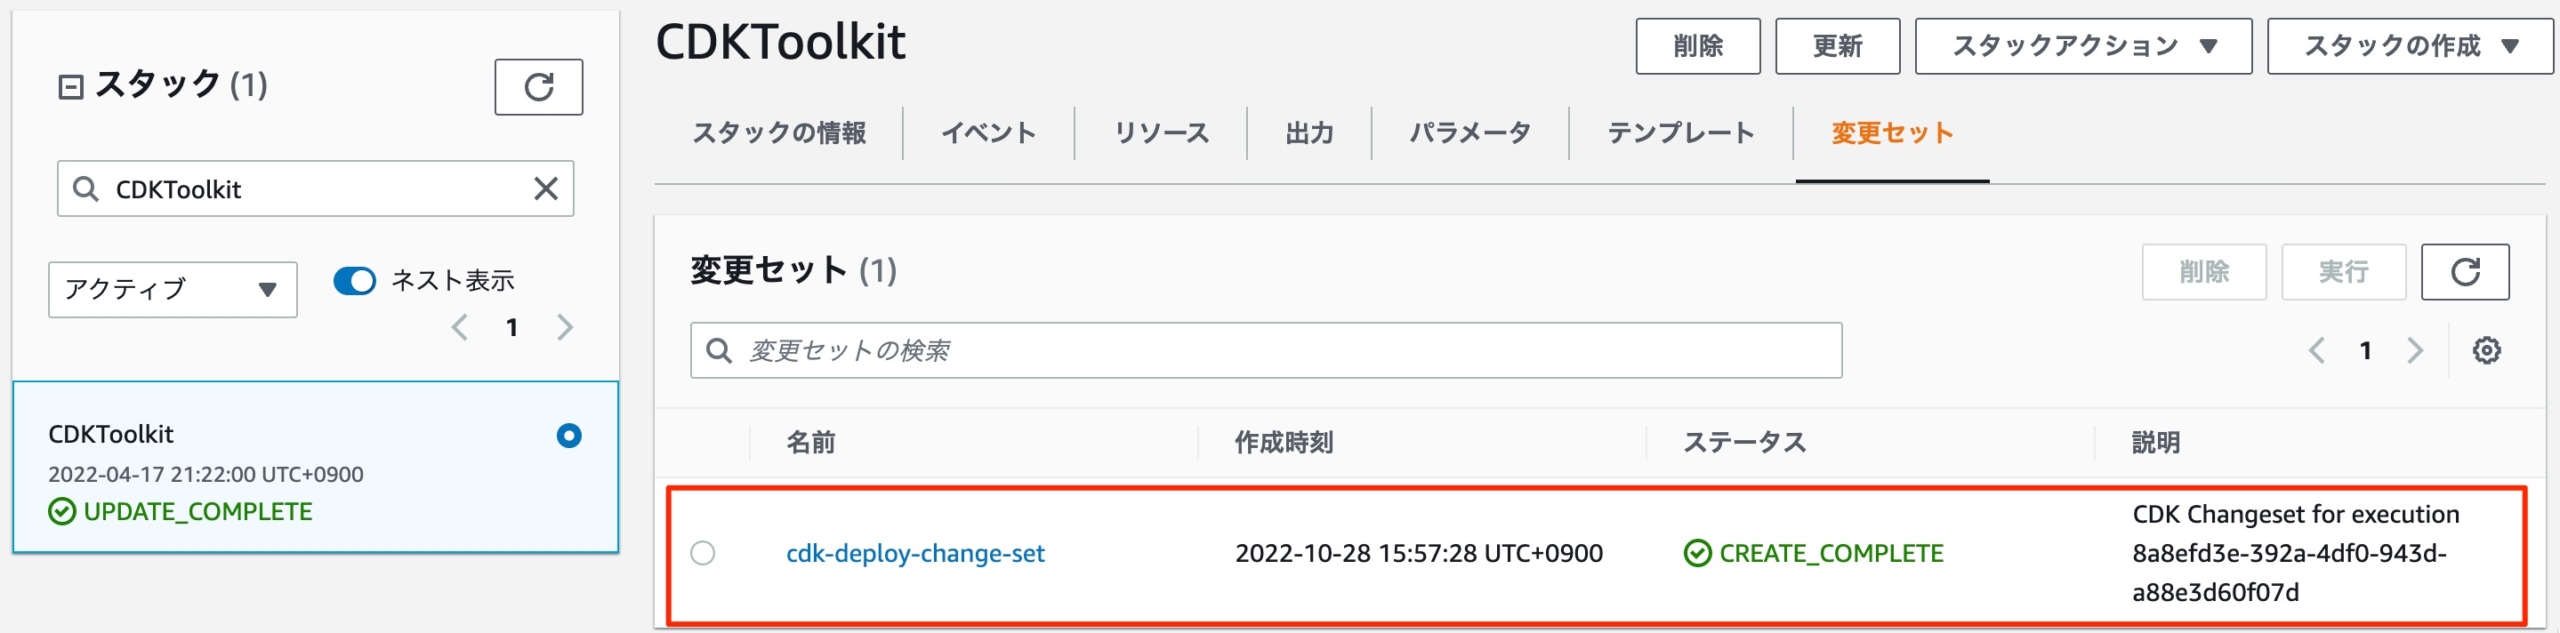
Task: Open the cdk-deploy-change-set link
Action: pyautogui.click(x=916, y=552)
